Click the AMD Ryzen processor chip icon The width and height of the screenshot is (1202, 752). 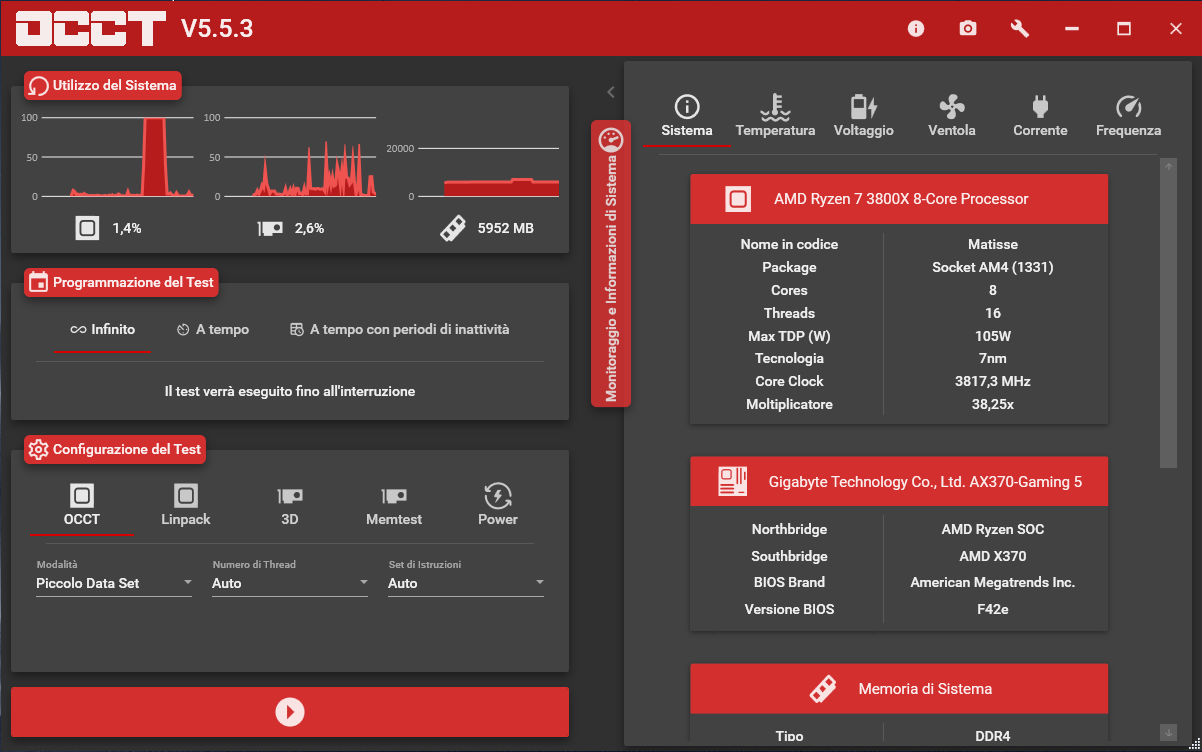738,199
